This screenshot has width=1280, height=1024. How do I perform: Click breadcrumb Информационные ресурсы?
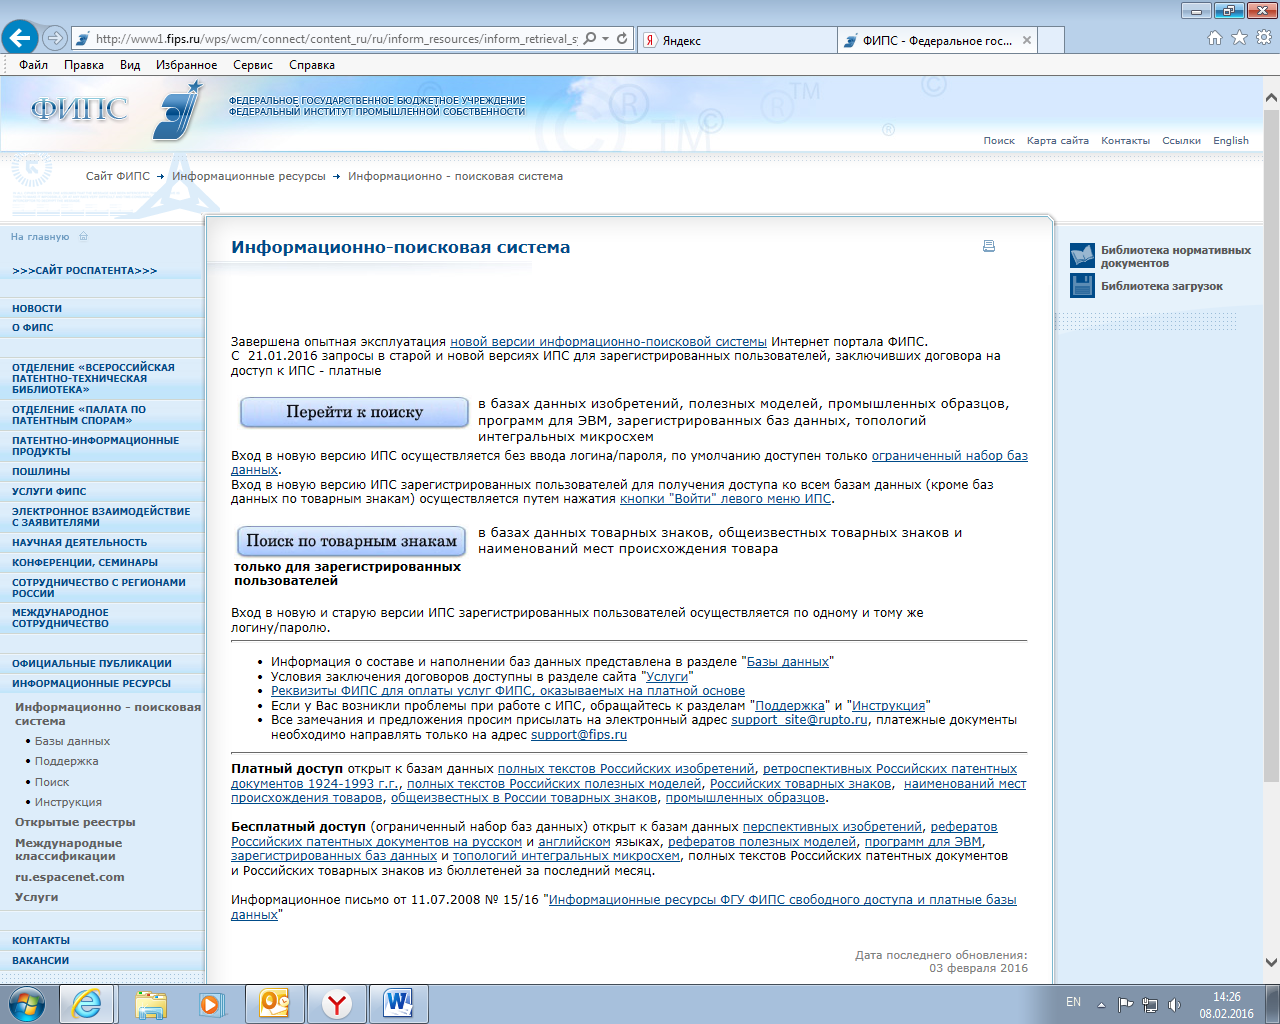click(x=249, y=177)
